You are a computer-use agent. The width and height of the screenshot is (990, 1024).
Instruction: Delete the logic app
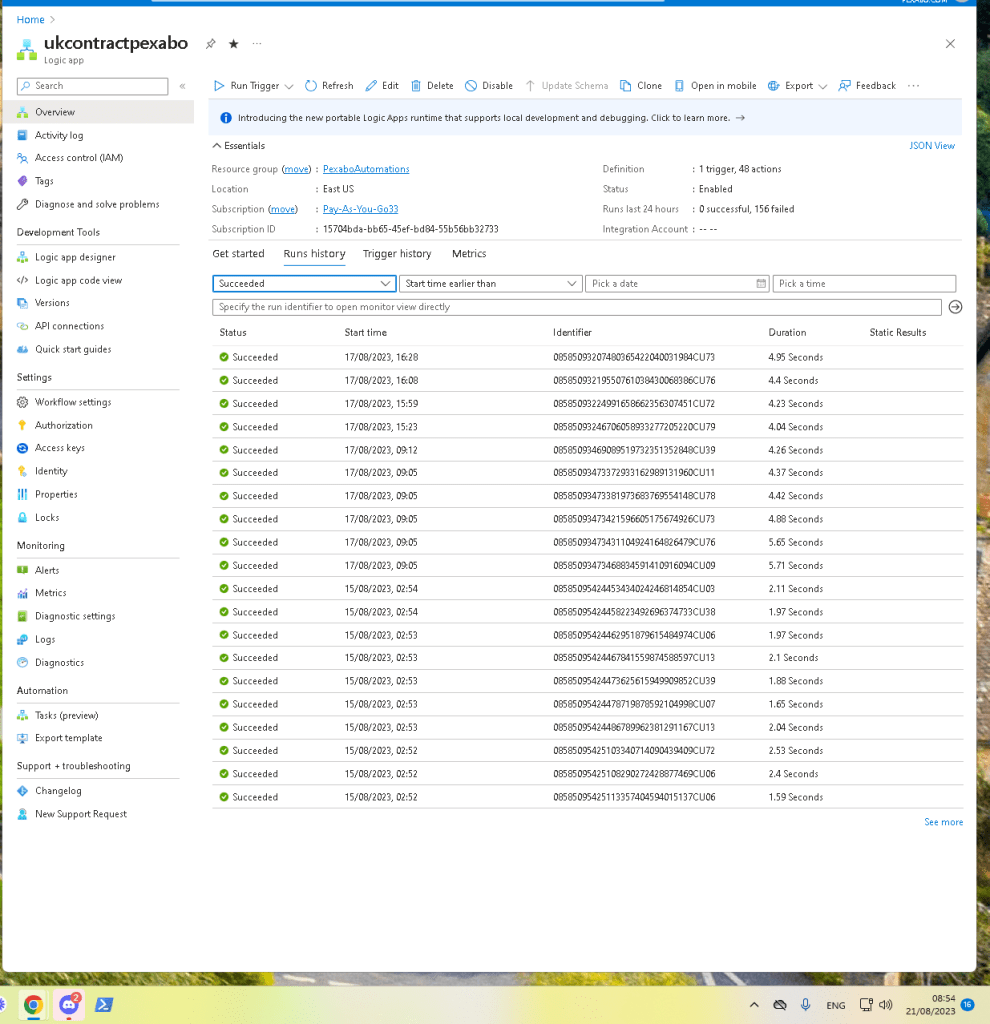[x=432, y=86]
